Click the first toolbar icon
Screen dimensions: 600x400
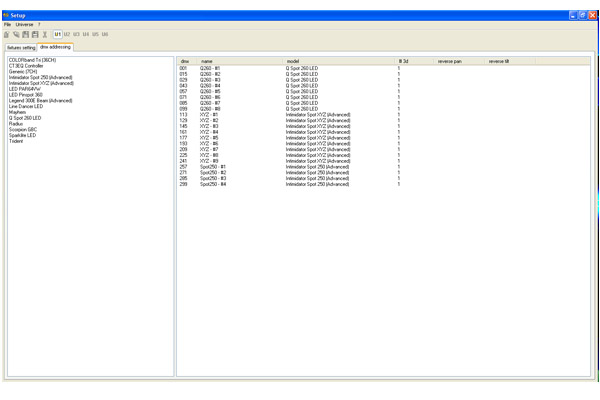coord(7,34)
